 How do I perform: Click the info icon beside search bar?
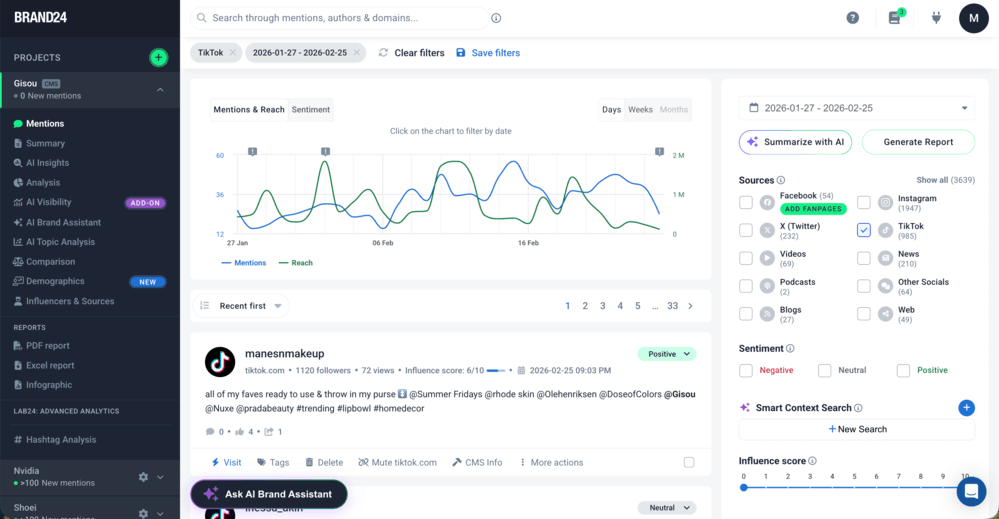[496, 18]
